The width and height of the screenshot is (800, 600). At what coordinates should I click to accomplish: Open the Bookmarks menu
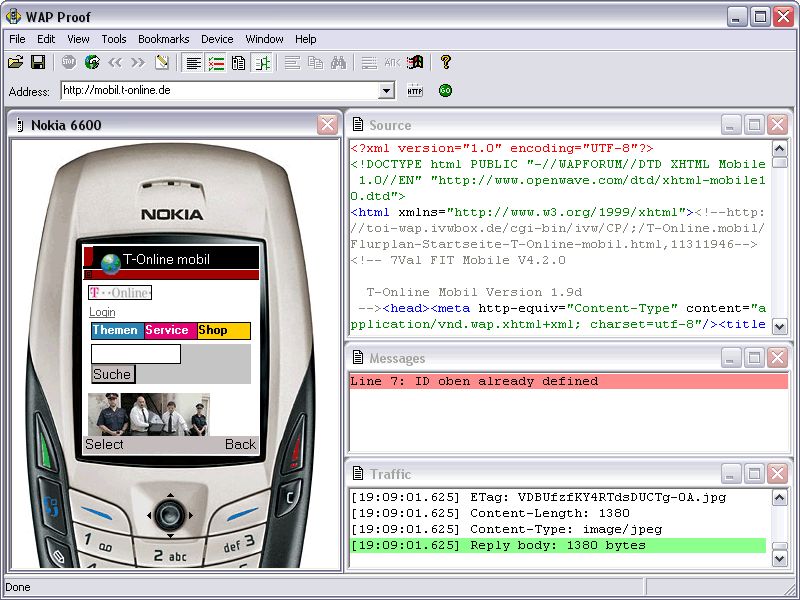(163, 39)
